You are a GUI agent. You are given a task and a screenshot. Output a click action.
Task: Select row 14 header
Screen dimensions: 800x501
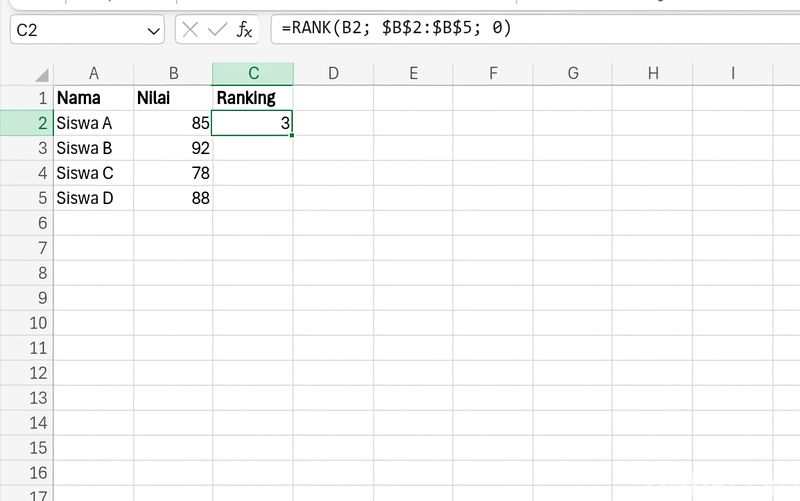point(27,423)
